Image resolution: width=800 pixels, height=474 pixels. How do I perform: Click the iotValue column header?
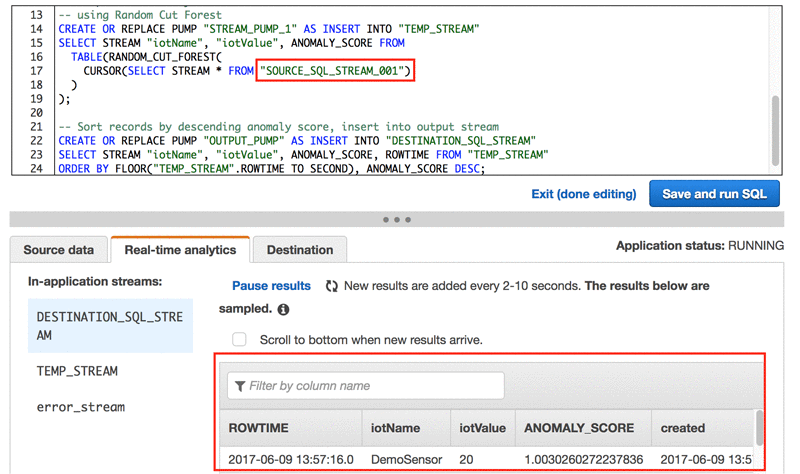click(483, 428)
